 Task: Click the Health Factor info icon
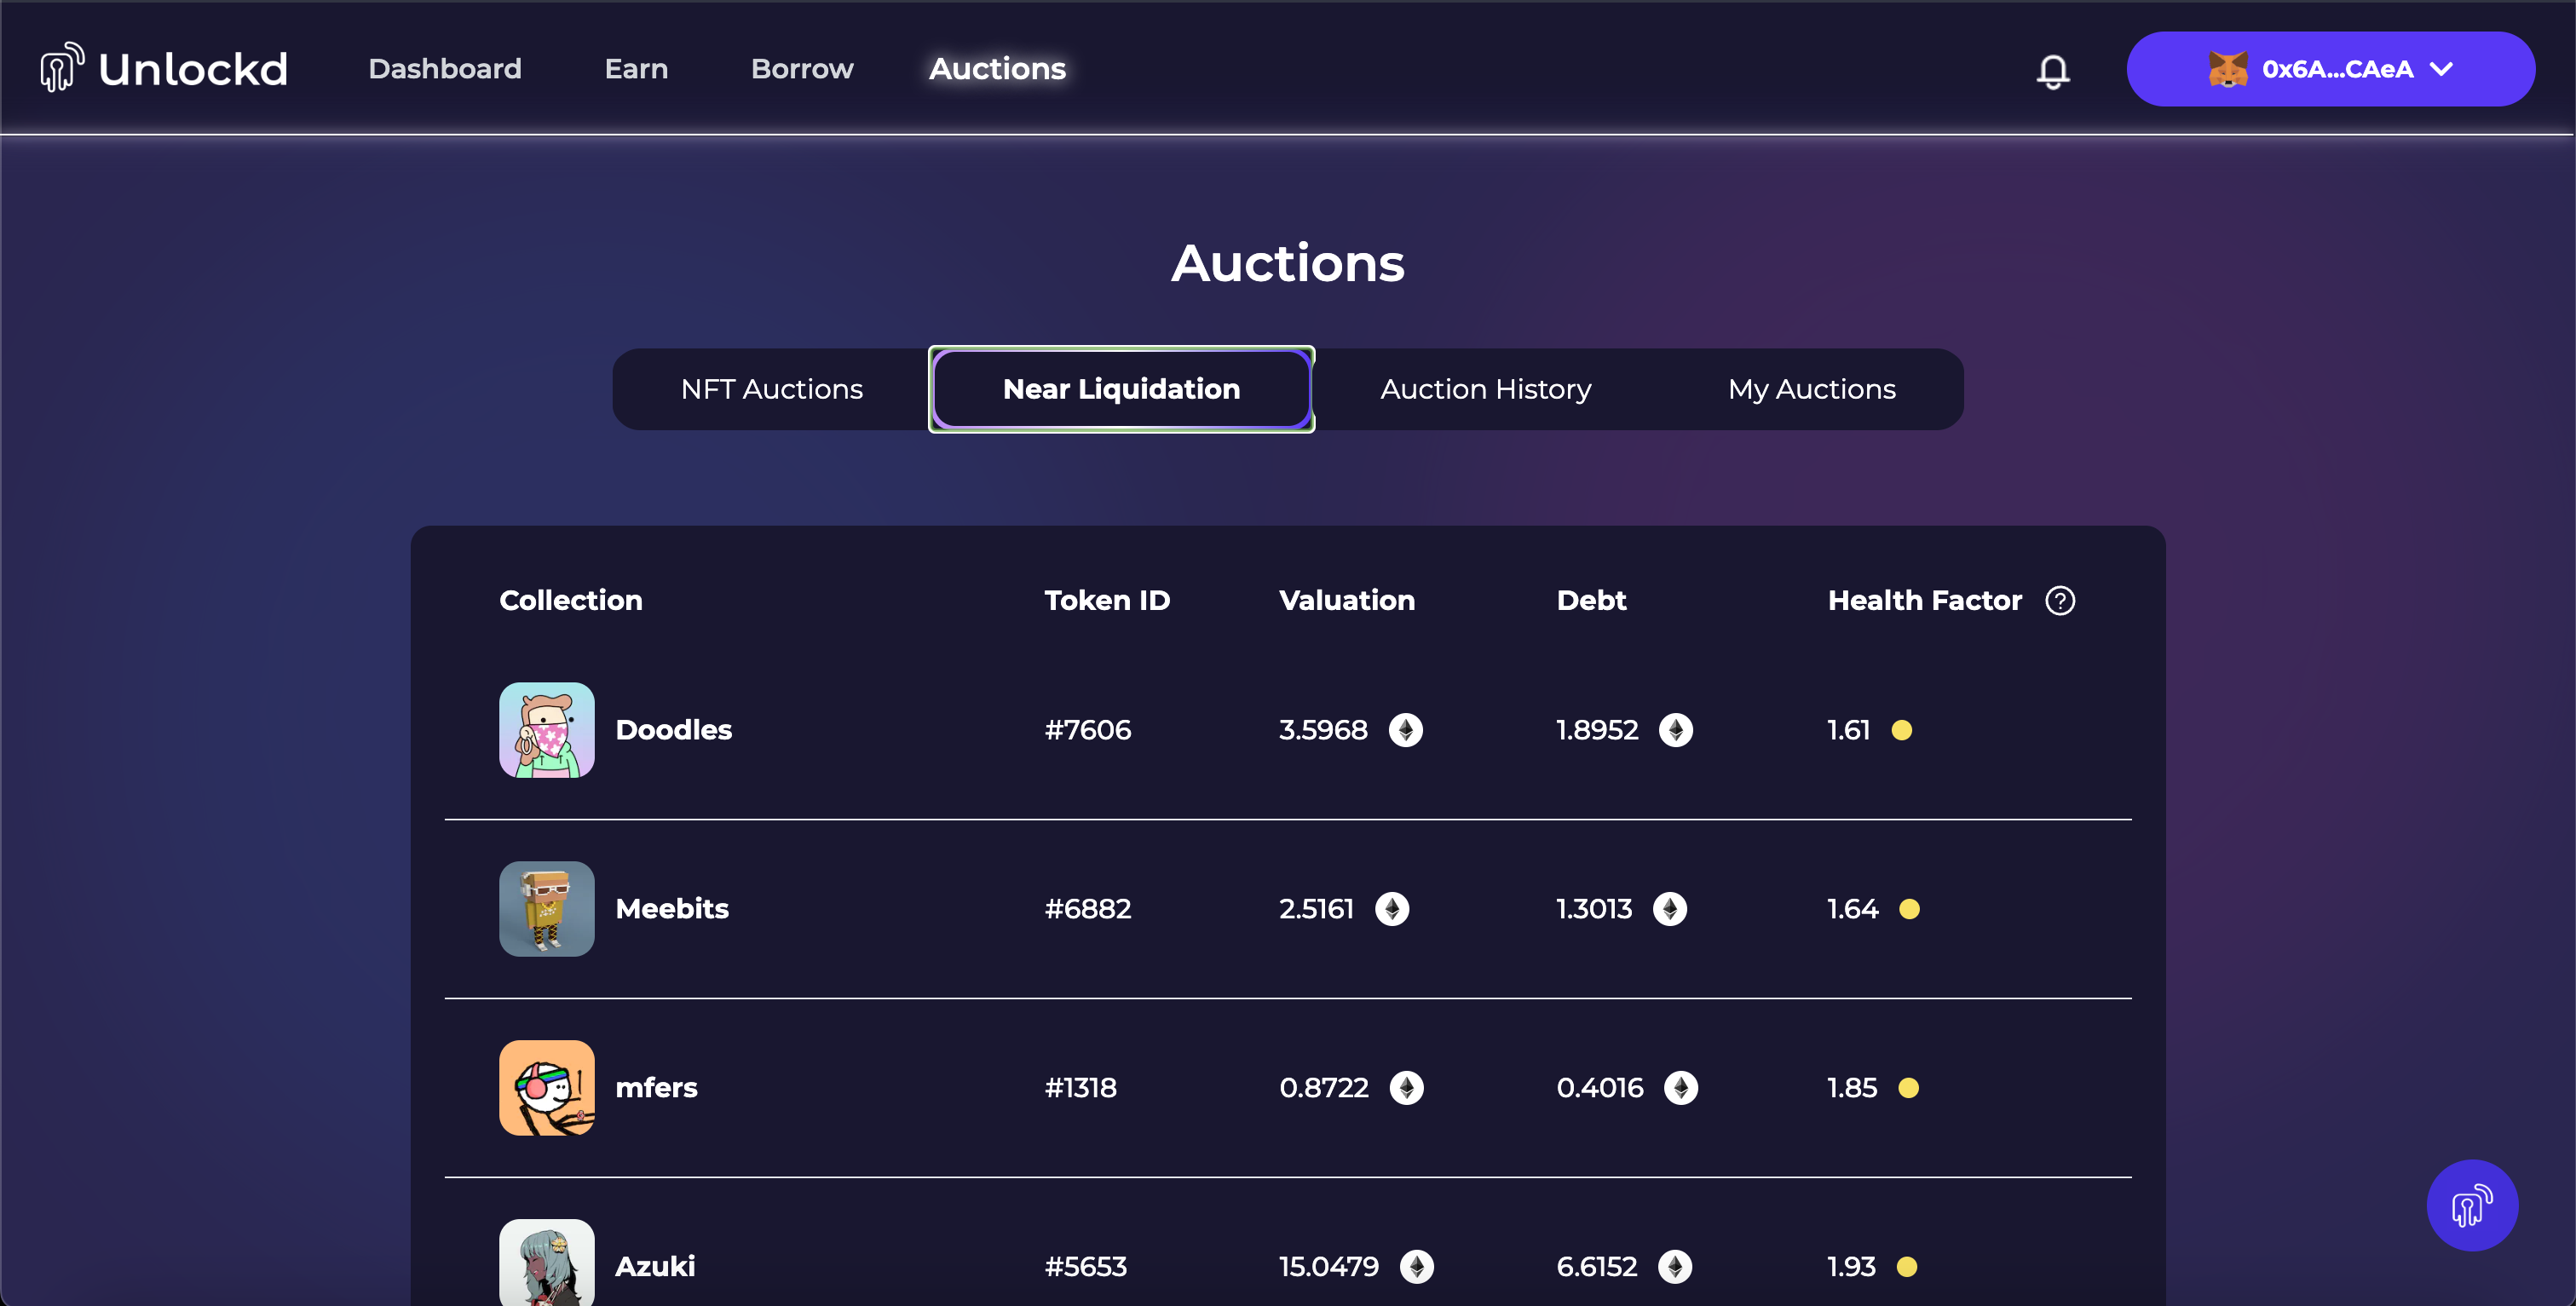pyautogui.click(x=2060, y=600)
